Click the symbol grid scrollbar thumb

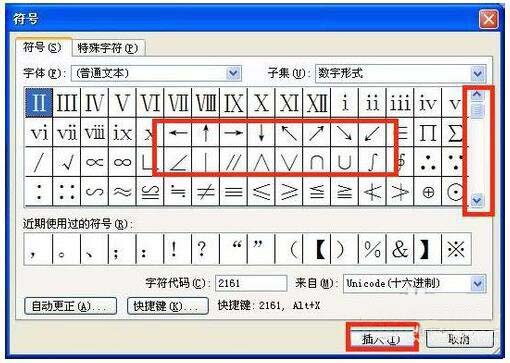tap(477, 111)
